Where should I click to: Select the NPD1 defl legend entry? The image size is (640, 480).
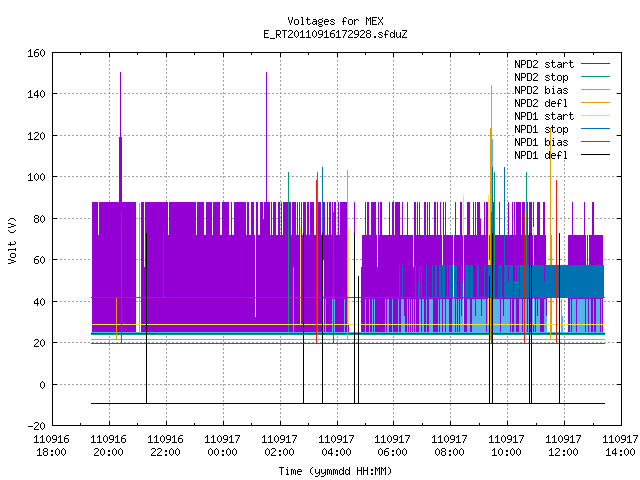click(541, 155)
